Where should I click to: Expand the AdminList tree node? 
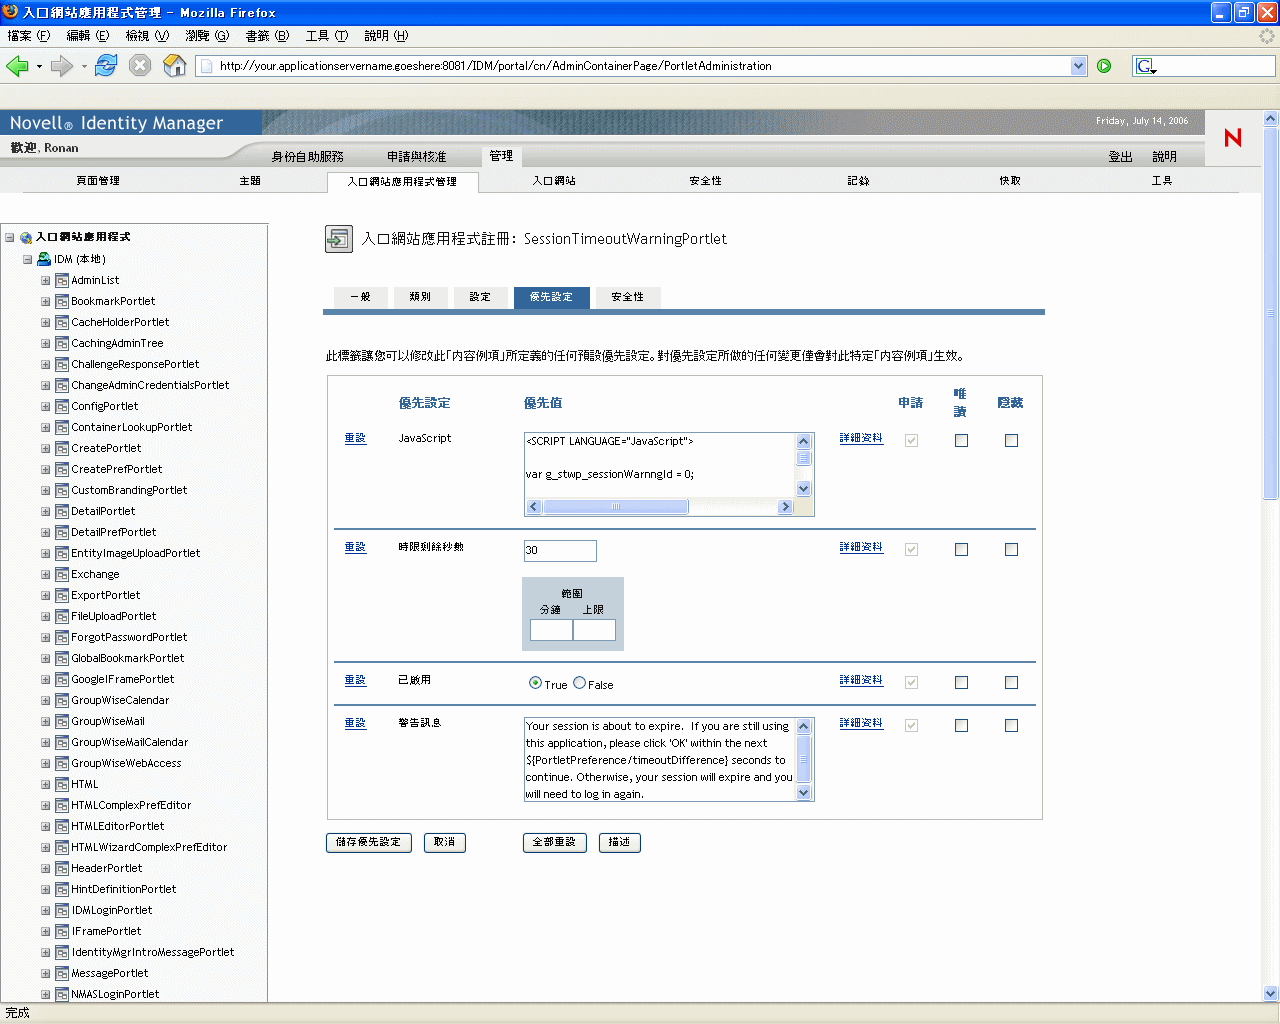coord(45,280)
